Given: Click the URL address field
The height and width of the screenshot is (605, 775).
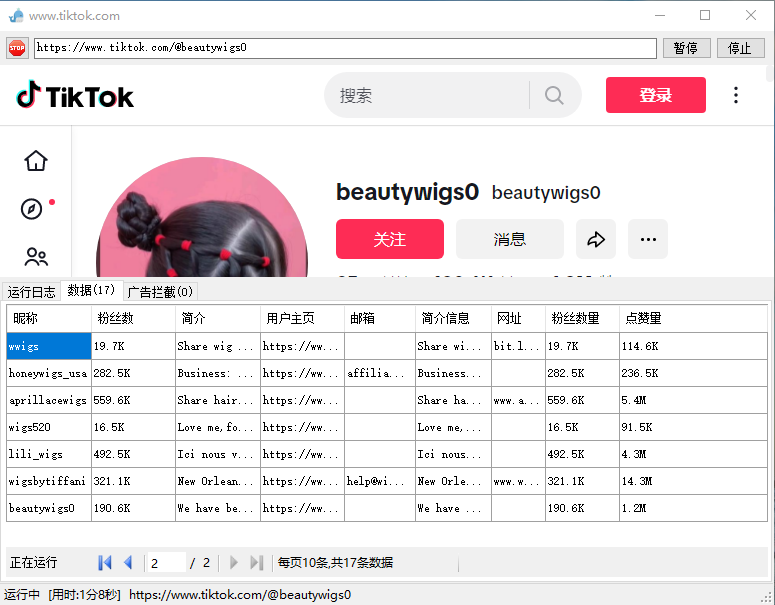Looking at the screenshot, I should click(x=345, y=48).
